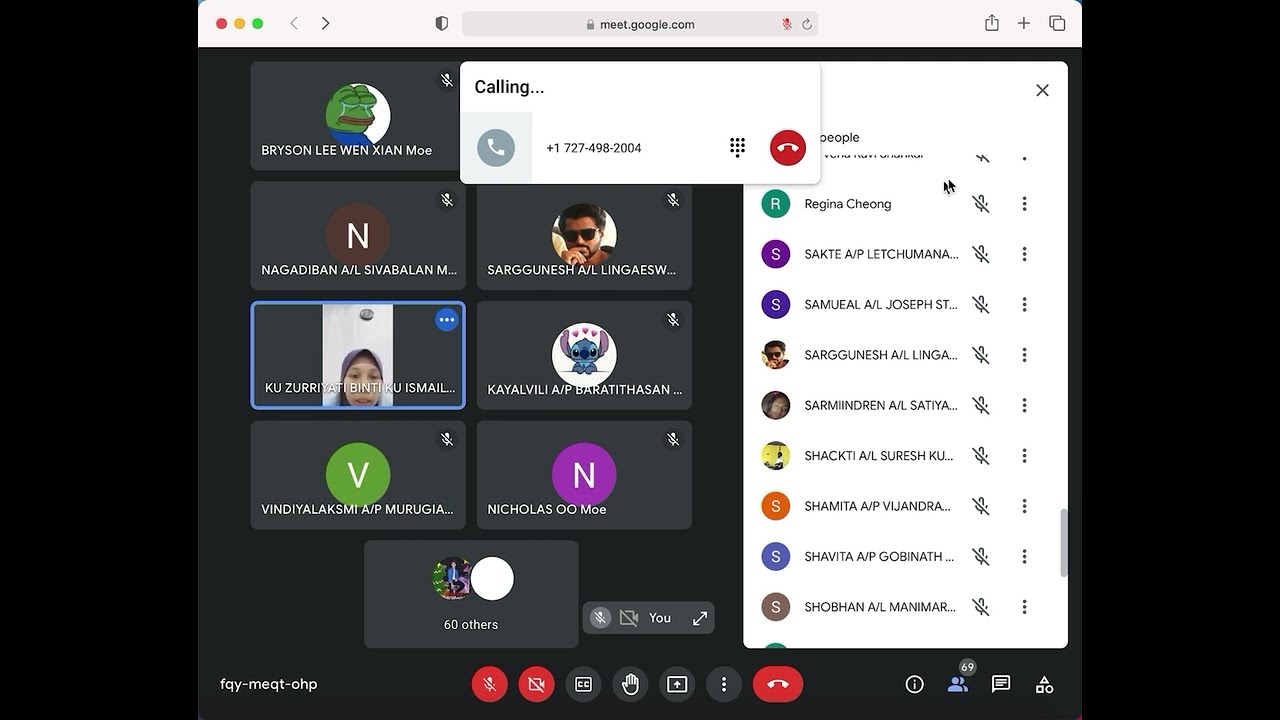This screenshot has width=1280, height=720.
Task: Open meeting details info
Action: (914, 684)
